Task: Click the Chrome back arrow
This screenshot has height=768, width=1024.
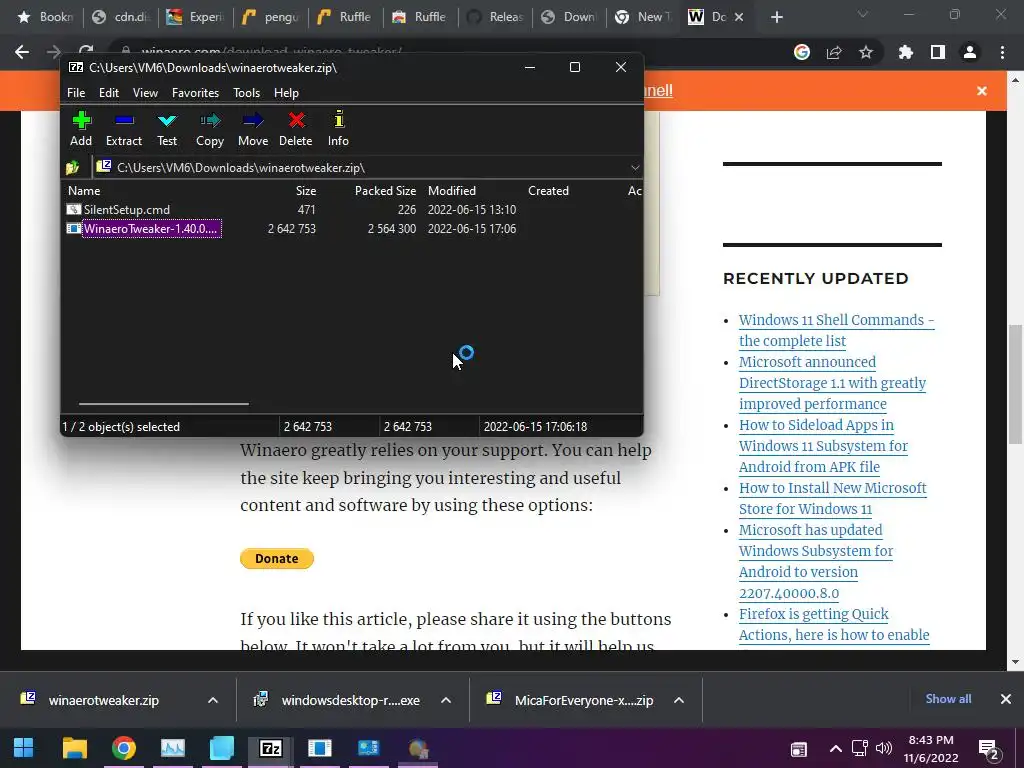Action: tap(22, 52)
